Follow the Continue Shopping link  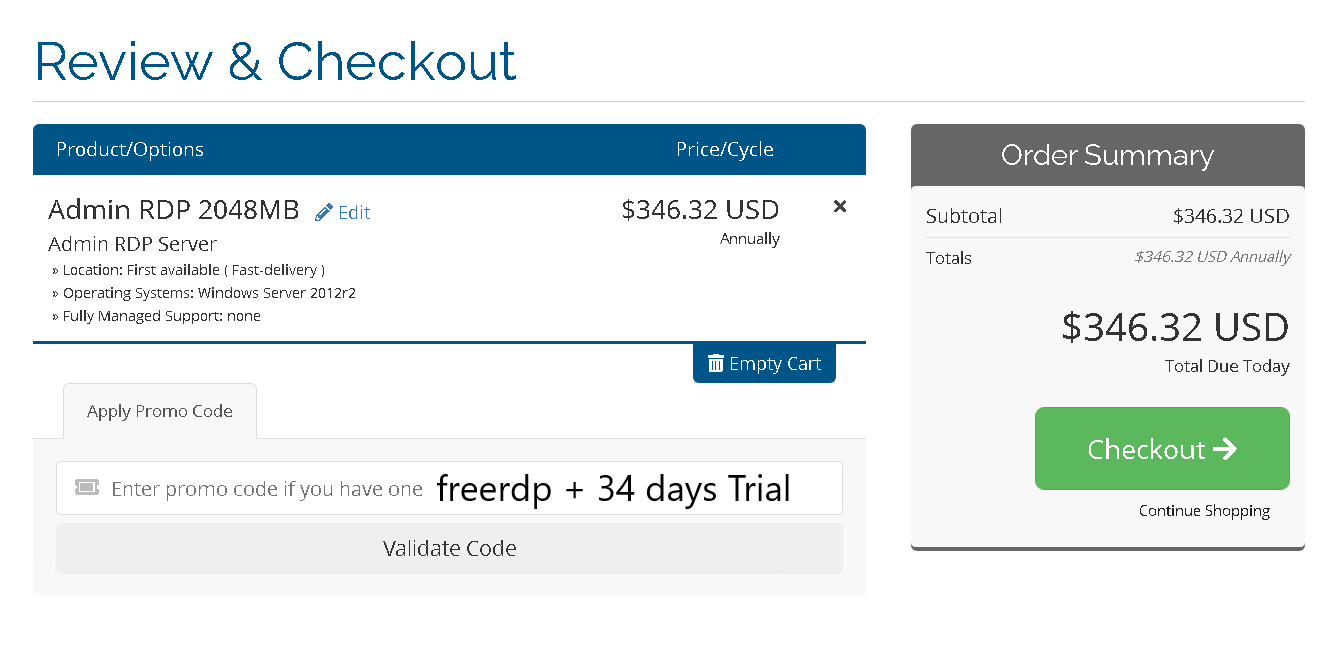(1204, 511)
